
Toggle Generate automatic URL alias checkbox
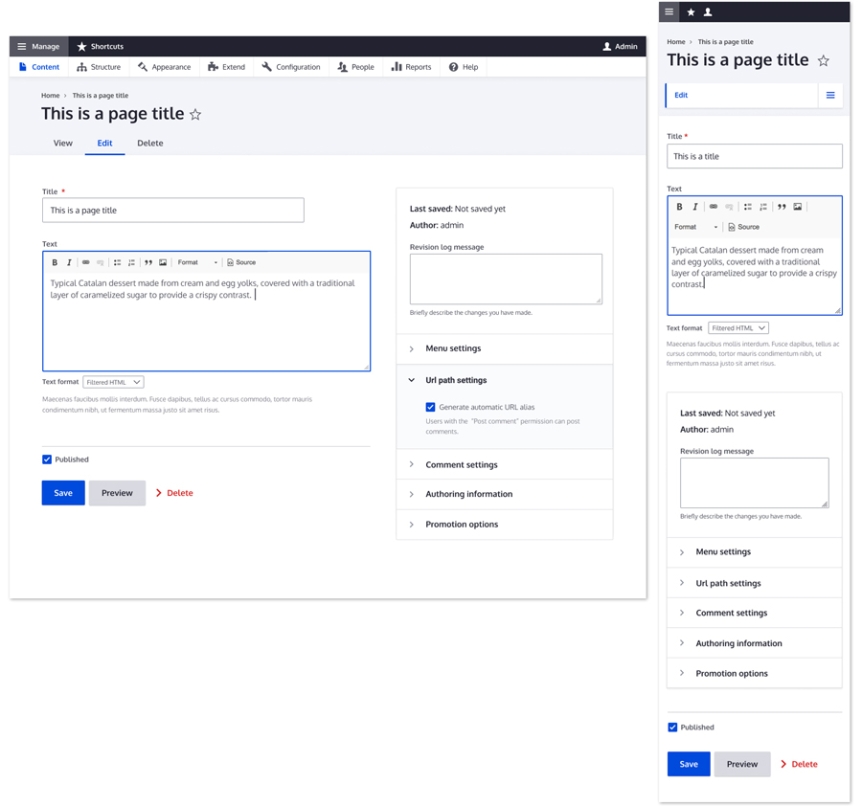coord(431,407)
